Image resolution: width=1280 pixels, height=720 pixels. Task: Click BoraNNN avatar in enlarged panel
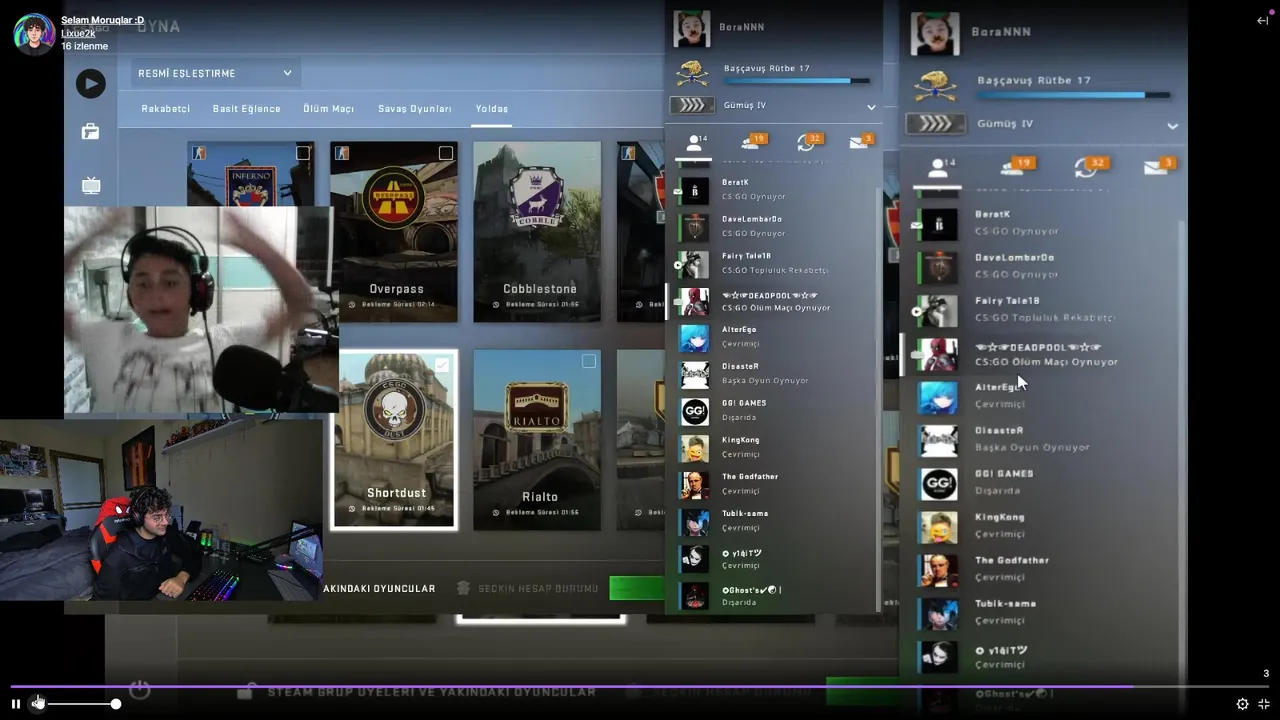click(935, 34)
